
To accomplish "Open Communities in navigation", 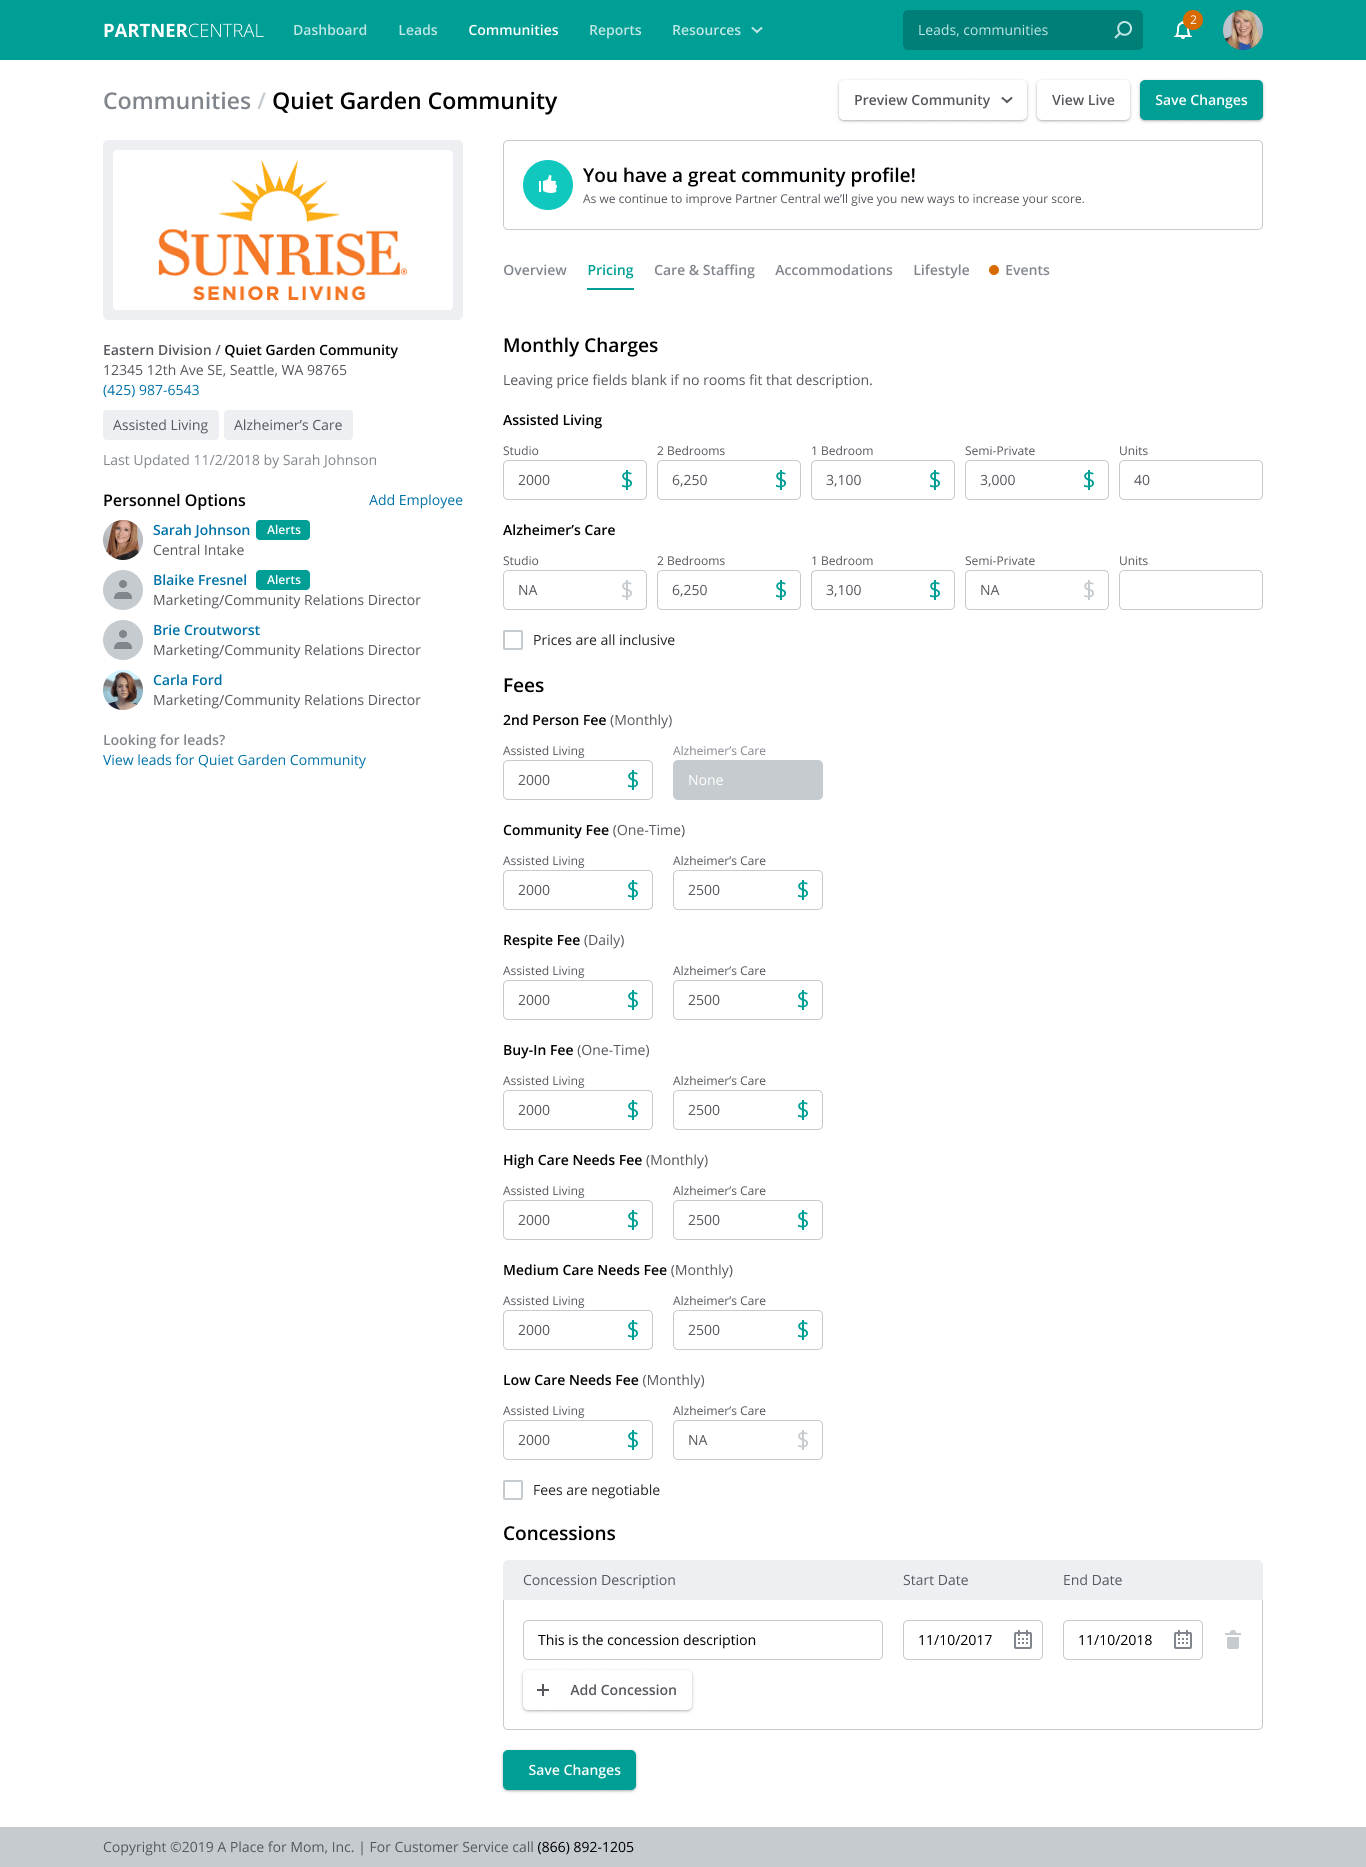I will [x=513, y=30].
